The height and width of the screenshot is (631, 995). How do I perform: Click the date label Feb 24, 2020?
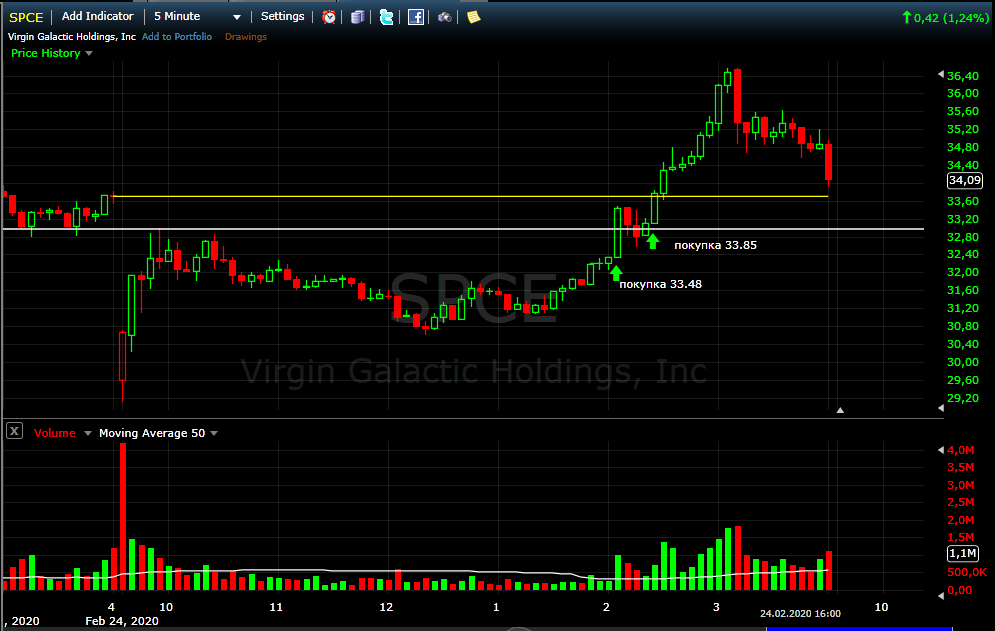122,621
